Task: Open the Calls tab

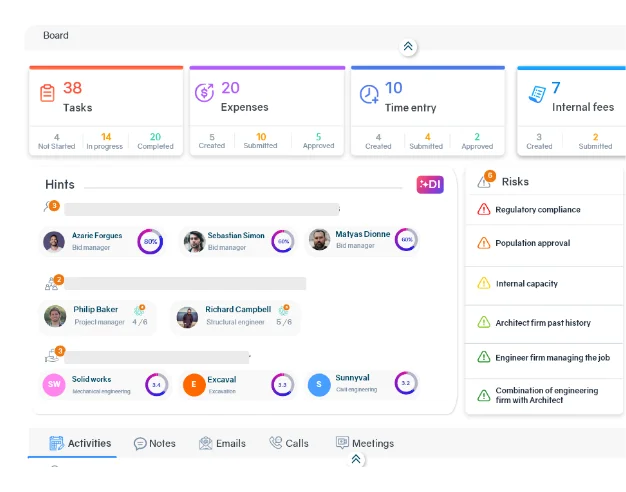Action: click(x=289, y=443)
